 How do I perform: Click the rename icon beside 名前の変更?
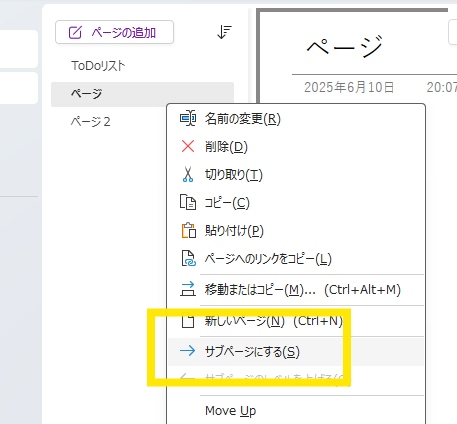(x=188, y=118)
